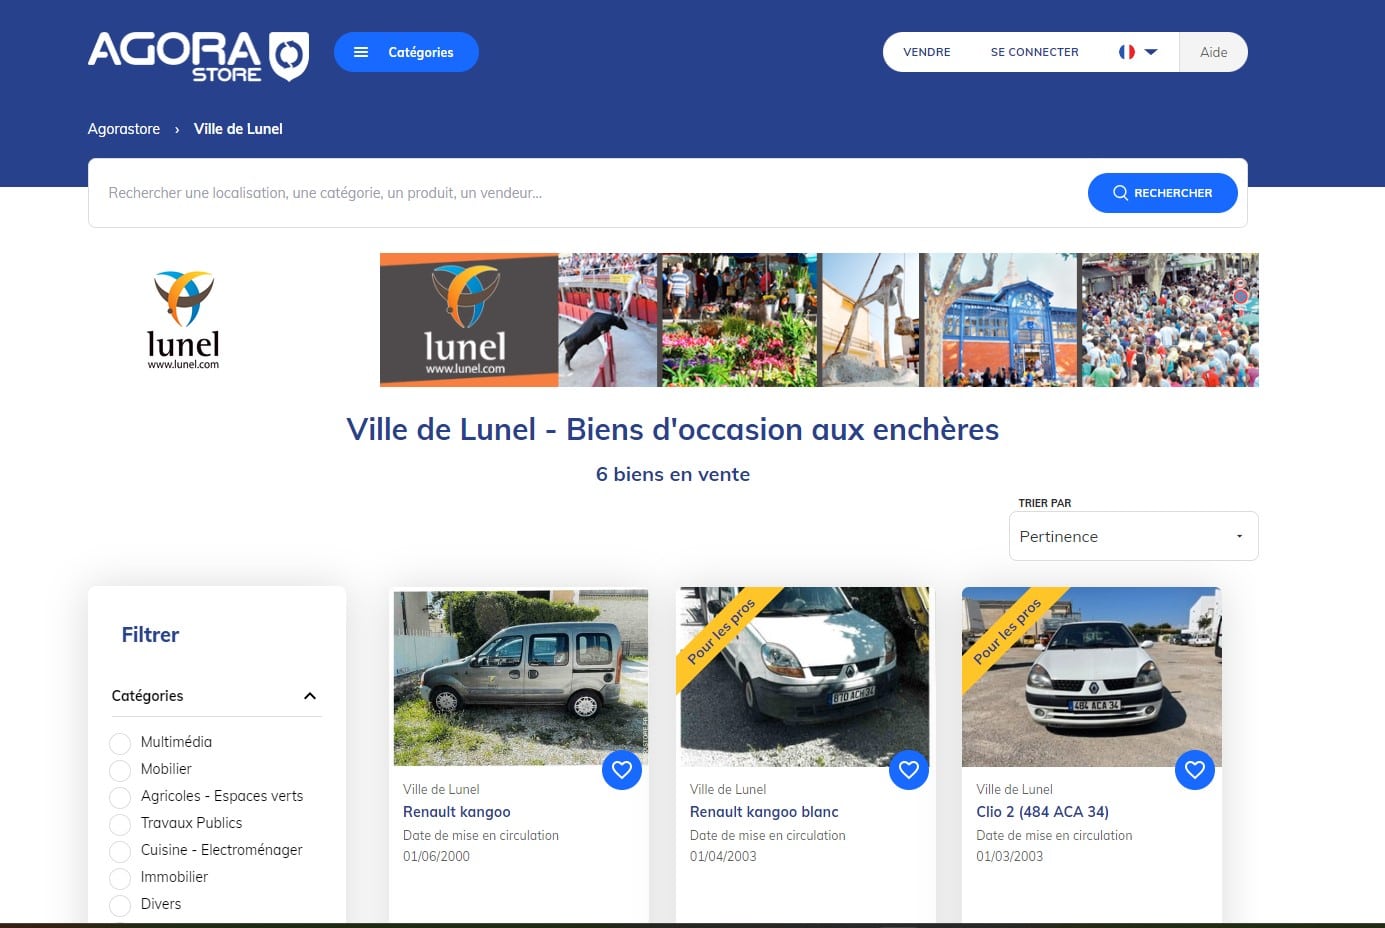
Task: Click the Filtrer panel heading
Action: (x=150, y=635)
